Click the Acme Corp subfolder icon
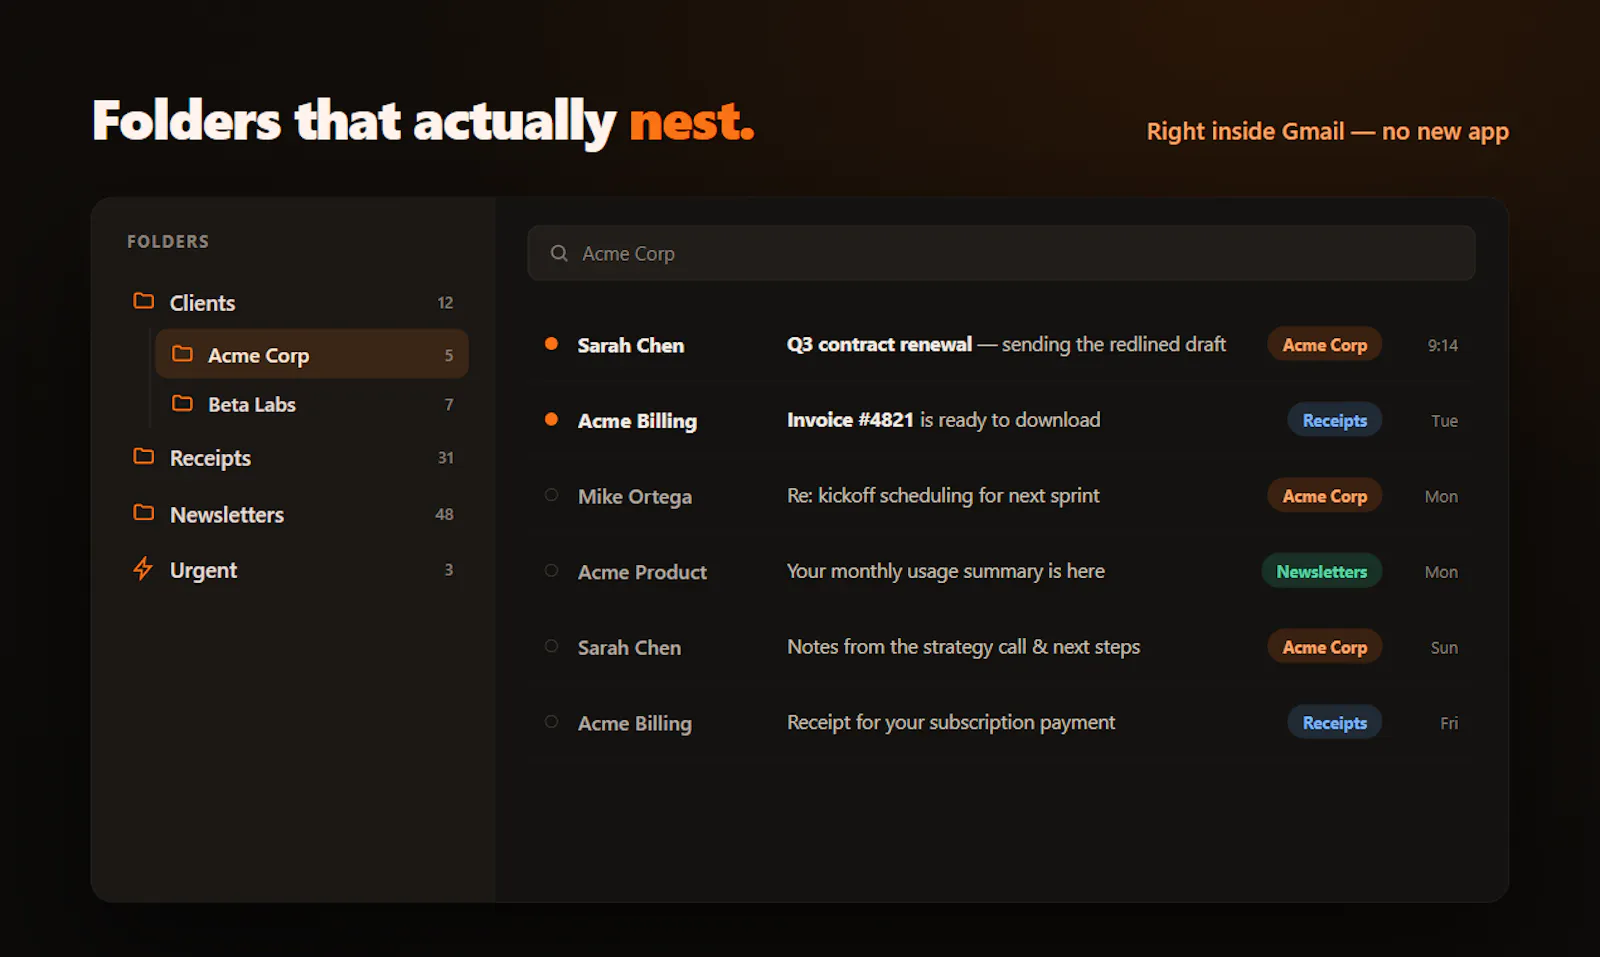Viewport: 1600px width, 957px height. (182, 354)
